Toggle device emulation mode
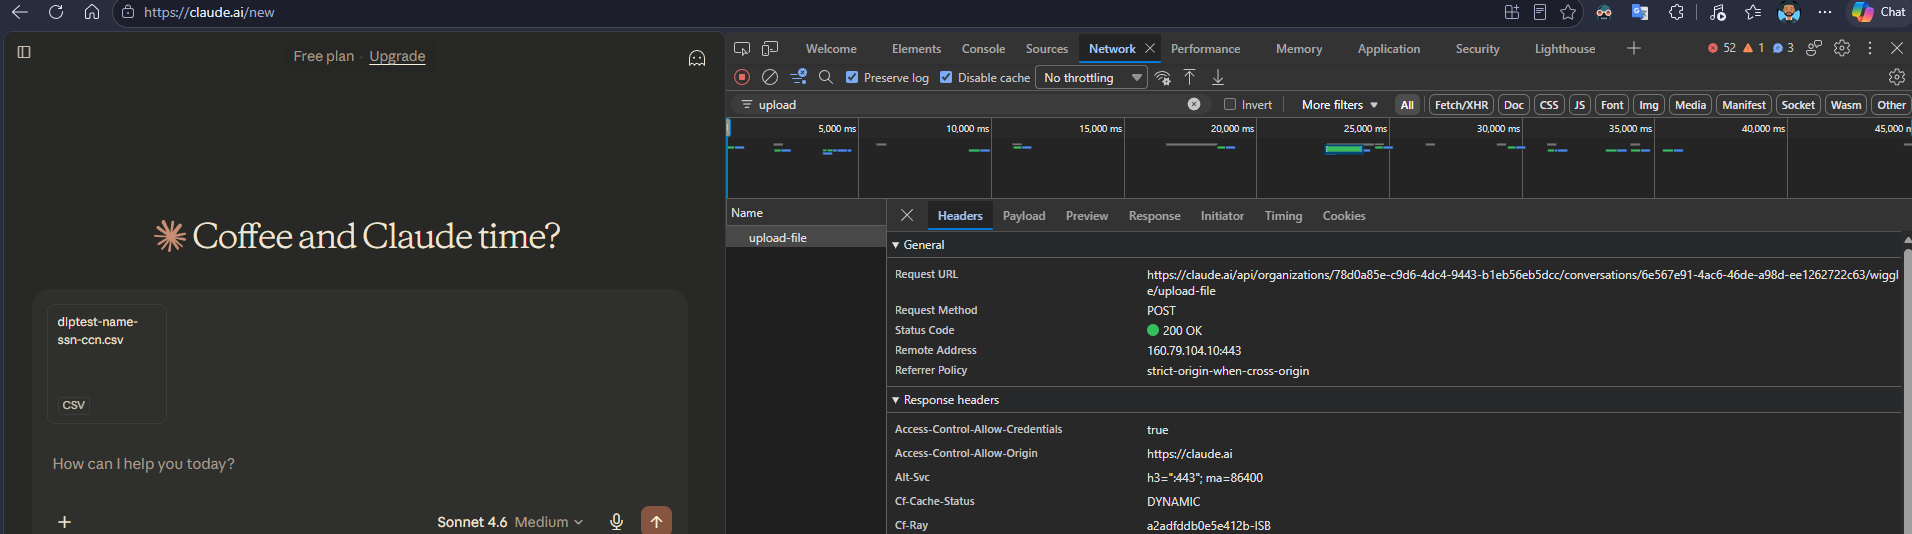Screen dimensions: 1912x534 click(x=770, y=48)
